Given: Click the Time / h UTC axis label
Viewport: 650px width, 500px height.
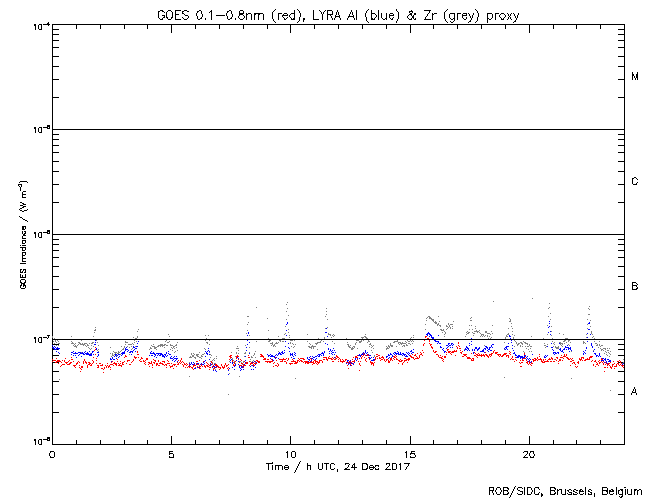Looking at the screenshot, I should click(x=338, y=467).
